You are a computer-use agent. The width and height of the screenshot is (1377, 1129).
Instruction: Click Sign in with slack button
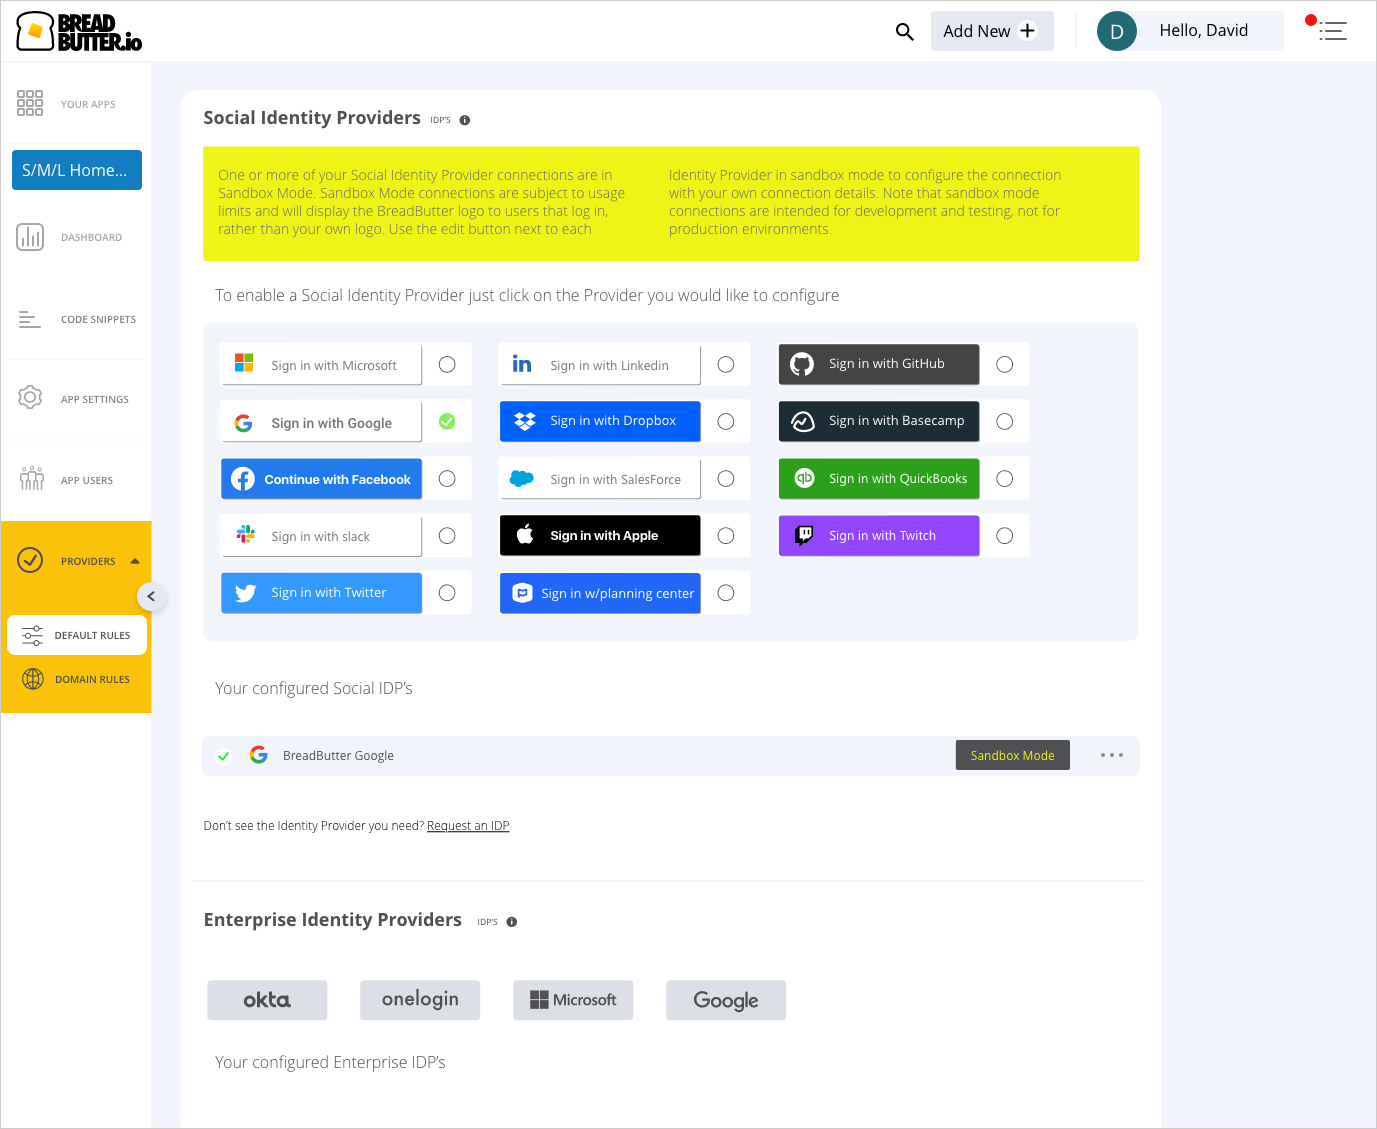click(x=321, y=536)
